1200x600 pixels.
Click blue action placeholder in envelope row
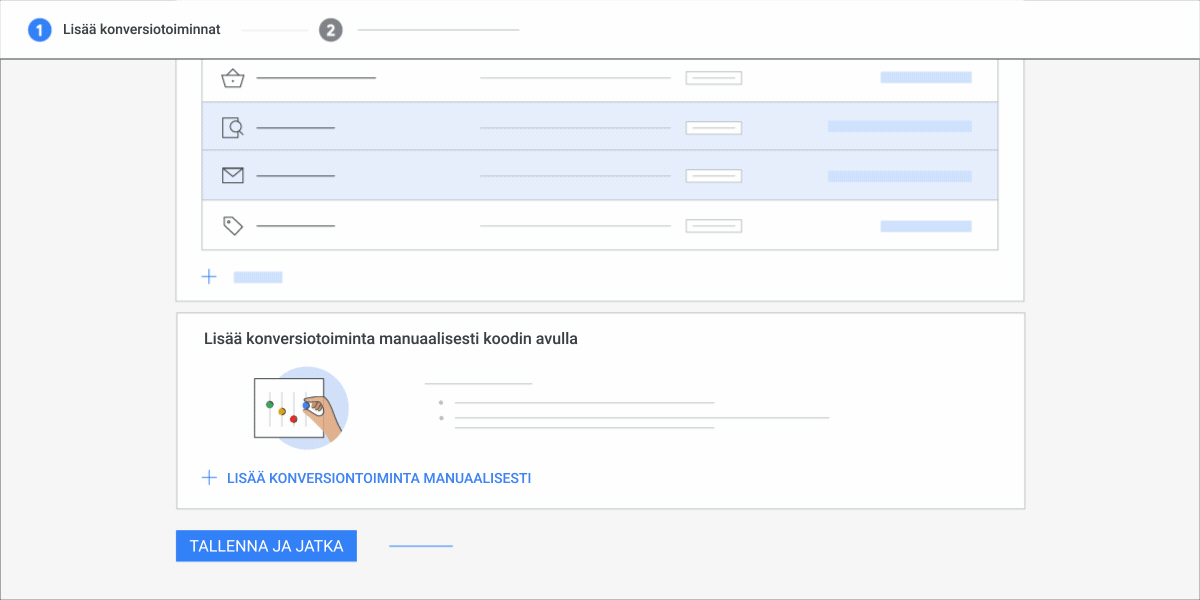900,176
